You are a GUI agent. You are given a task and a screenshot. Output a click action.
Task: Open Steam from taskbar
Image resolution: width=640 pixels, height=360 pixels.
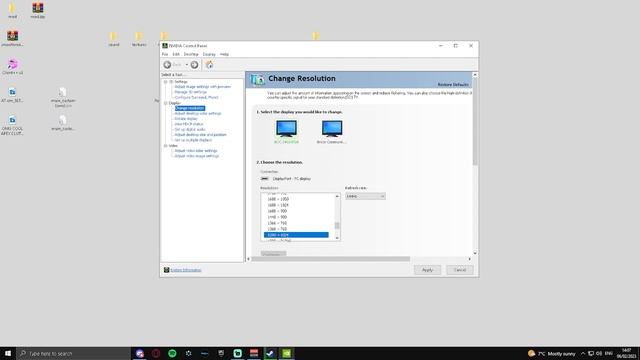click(x=270, y=353)
